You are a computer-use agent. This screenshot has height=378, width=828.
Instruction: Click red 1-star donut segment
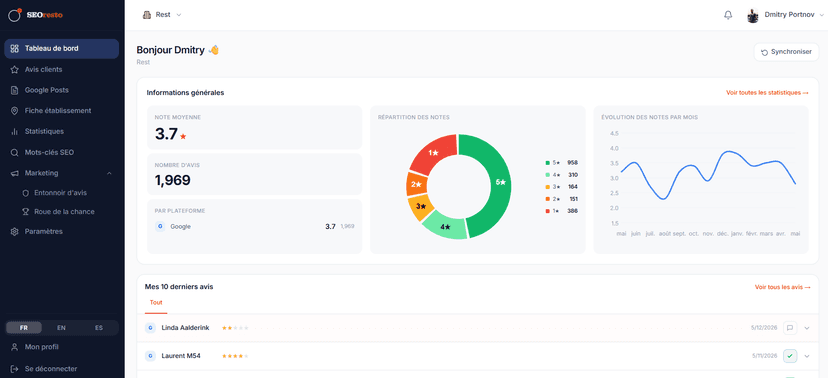(434, 153)
